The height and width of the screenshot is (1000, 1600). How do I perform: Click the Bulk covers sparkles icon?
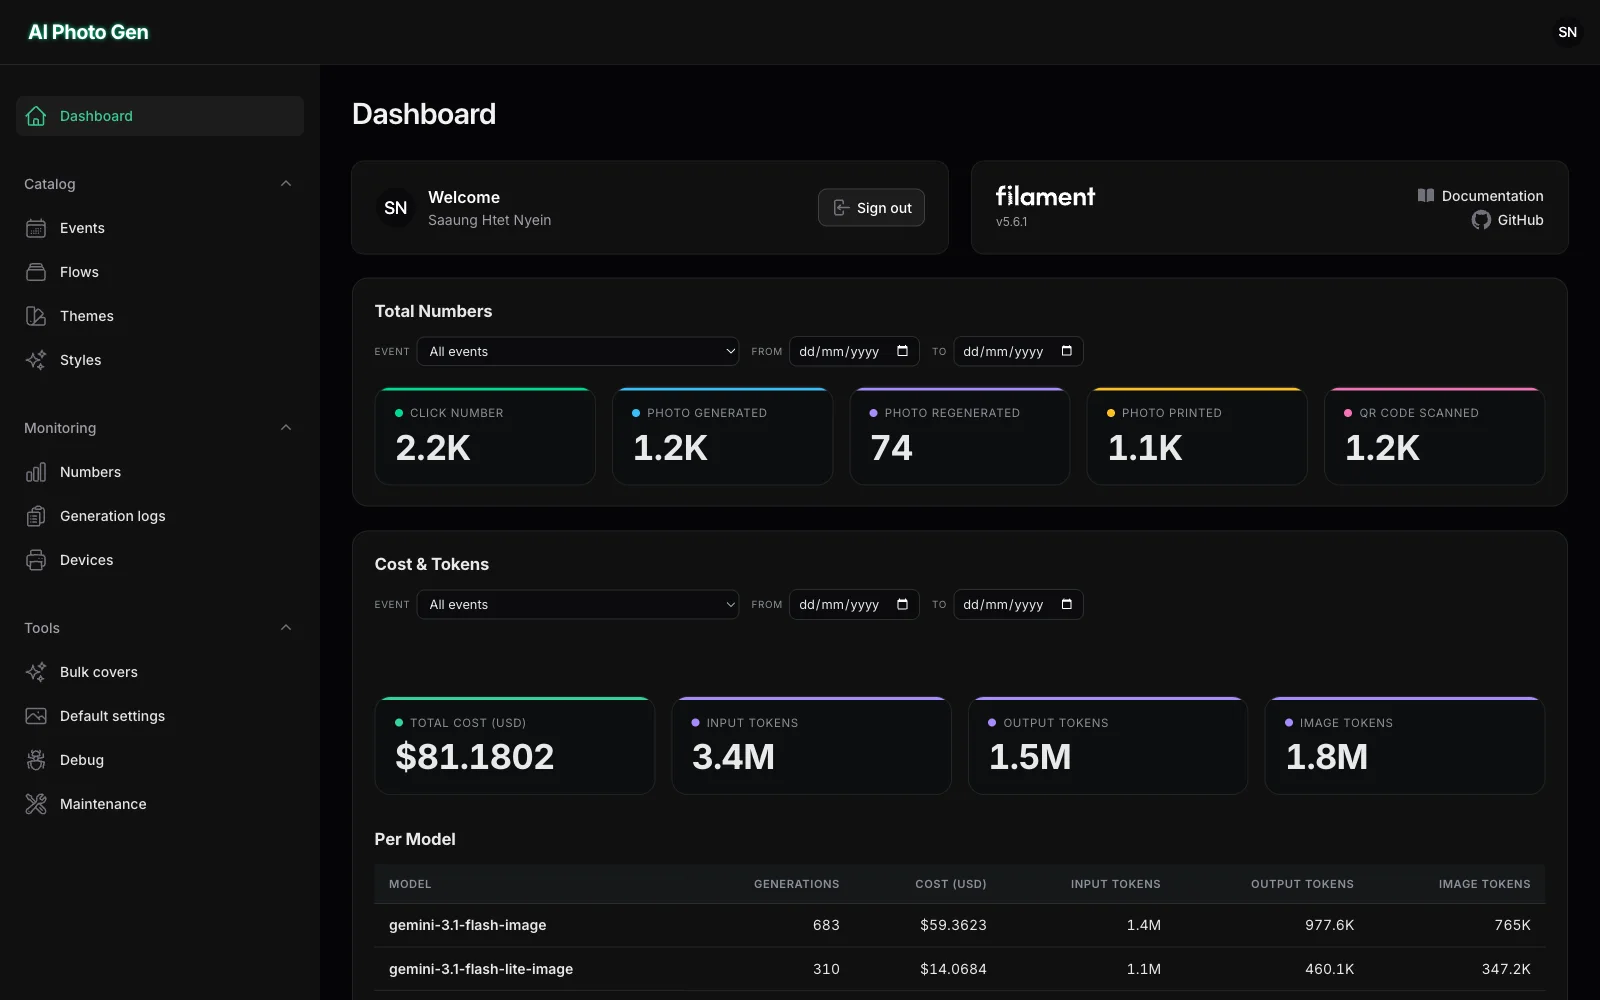click(36, 672)
